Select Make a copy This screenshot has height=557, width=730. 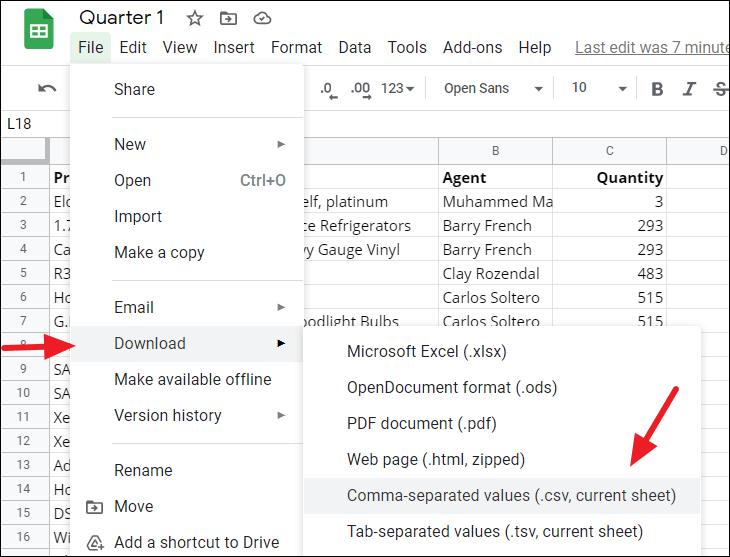coord(187,252)
